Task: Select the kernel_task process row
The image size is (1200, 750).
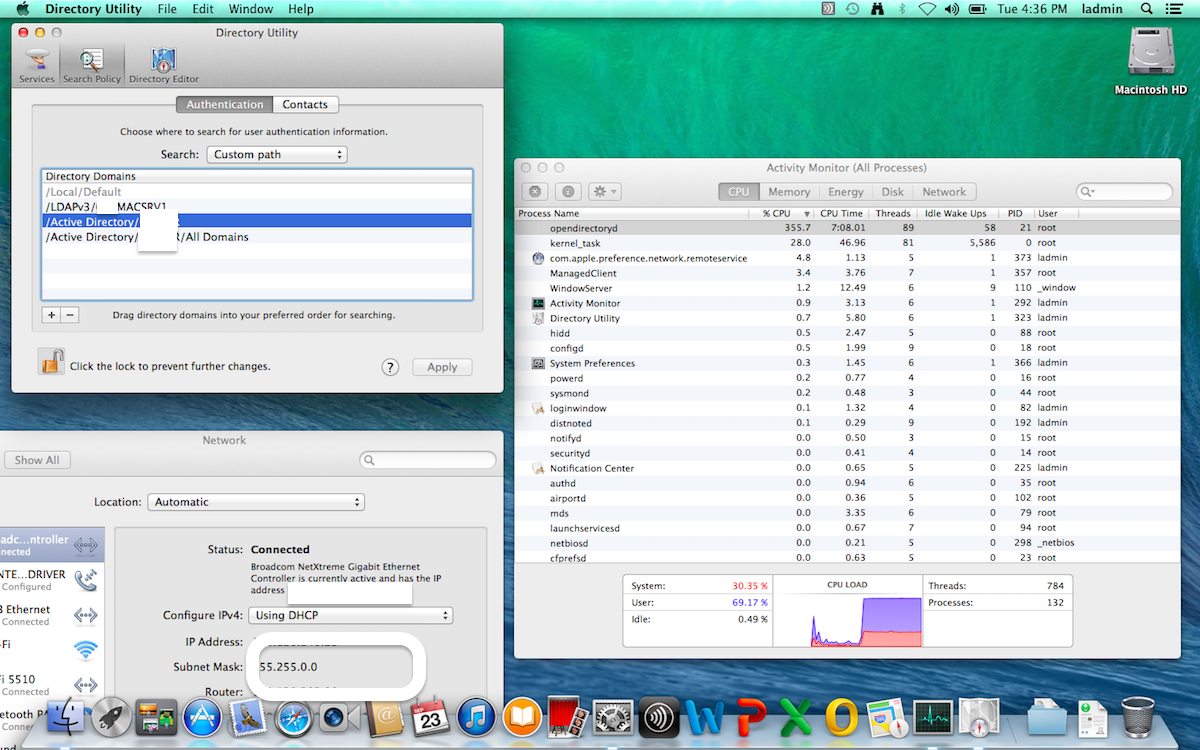Action: [847, 243]
